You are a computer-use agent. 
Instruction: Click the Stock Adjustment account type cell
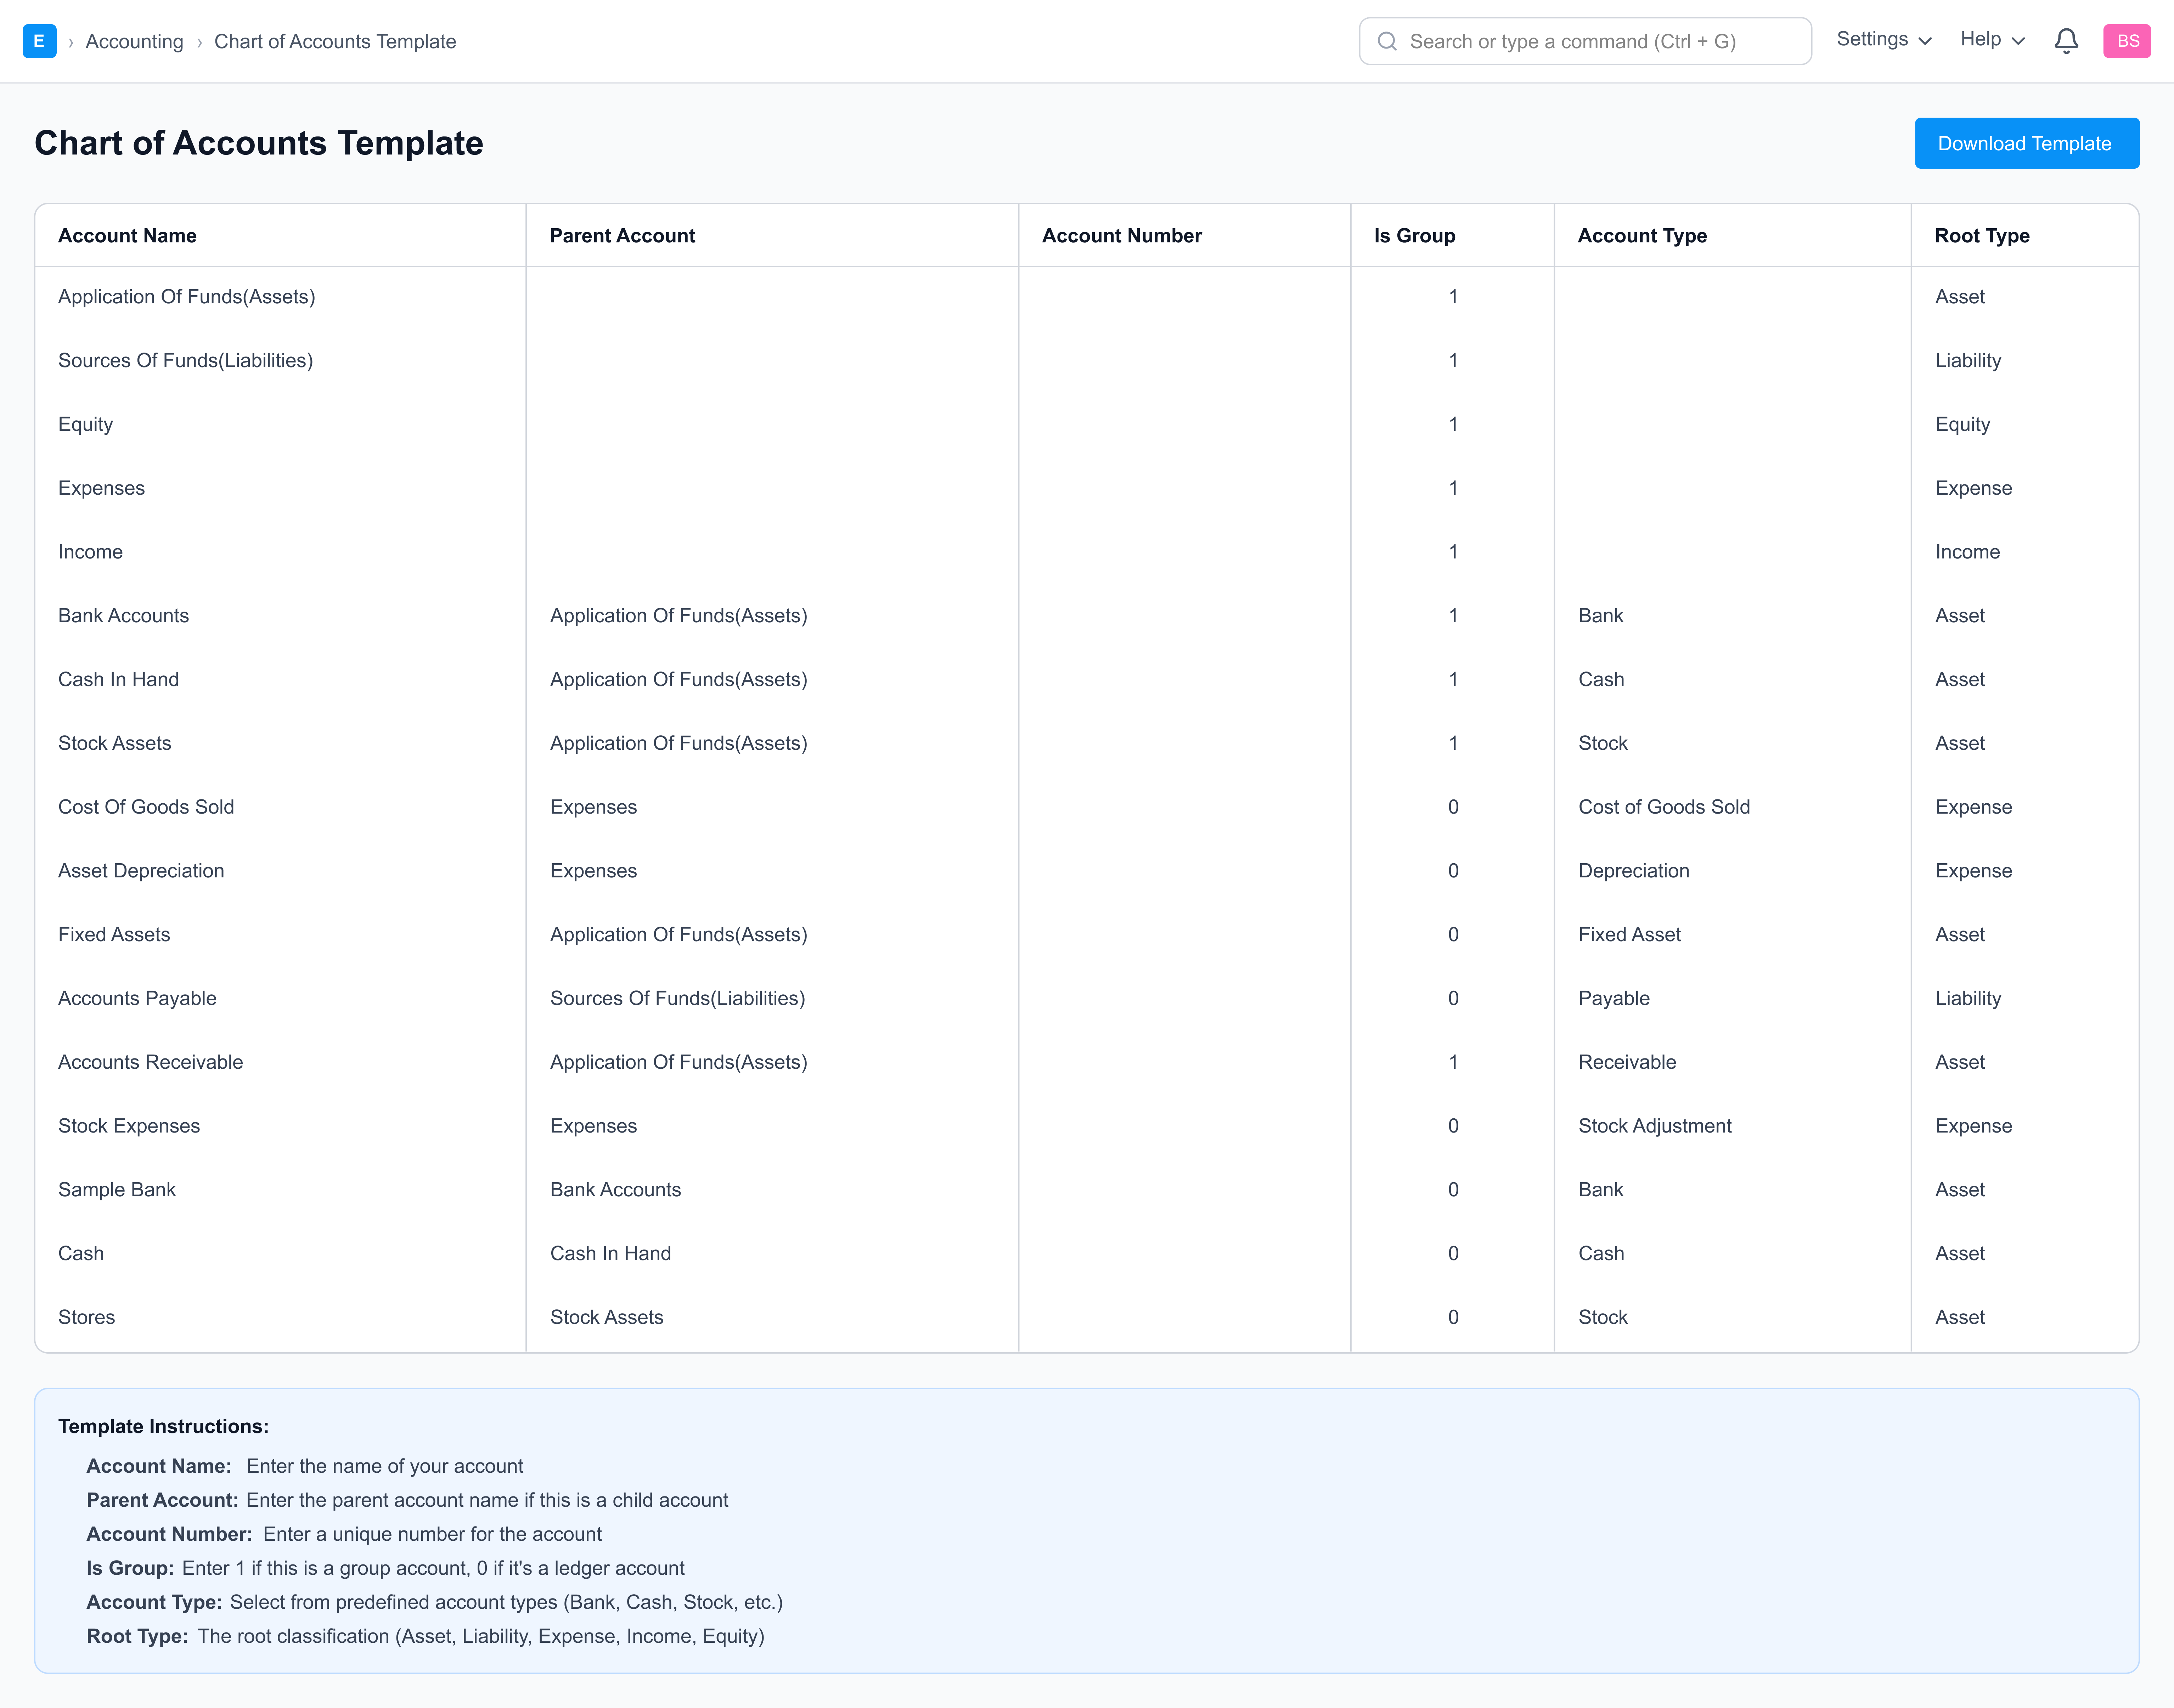click(x=1655, y=1127)
